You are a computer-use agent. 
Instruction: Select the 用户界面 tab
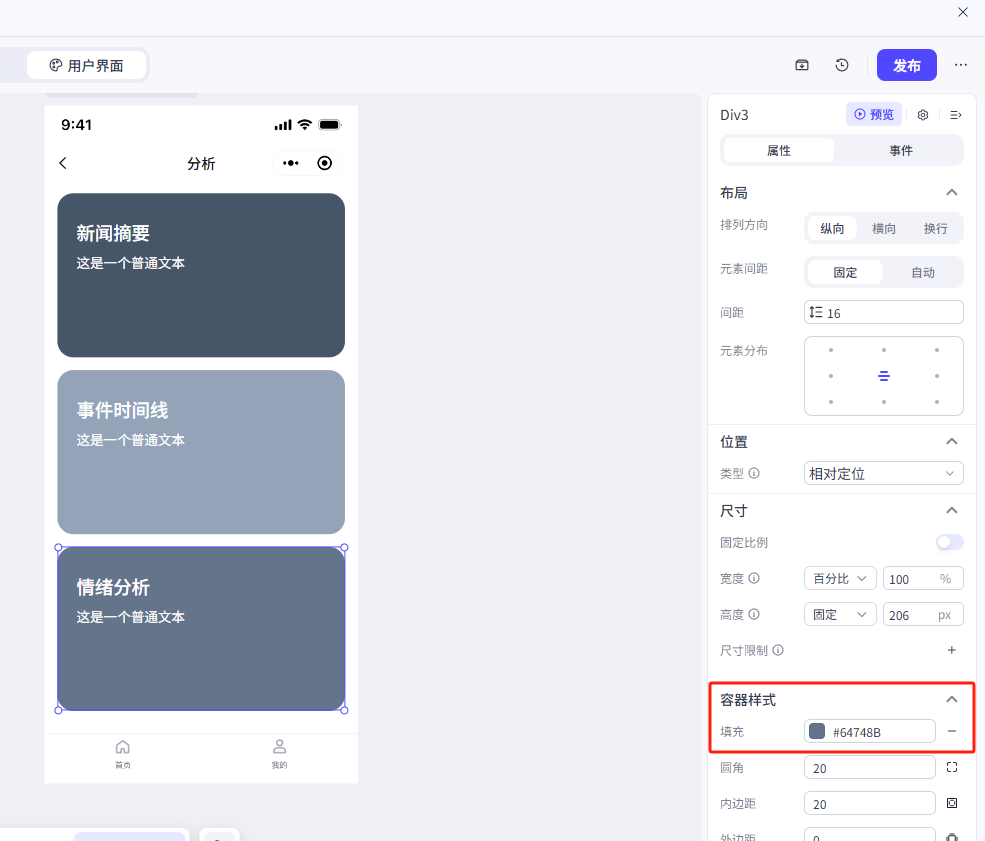(86, 65)
